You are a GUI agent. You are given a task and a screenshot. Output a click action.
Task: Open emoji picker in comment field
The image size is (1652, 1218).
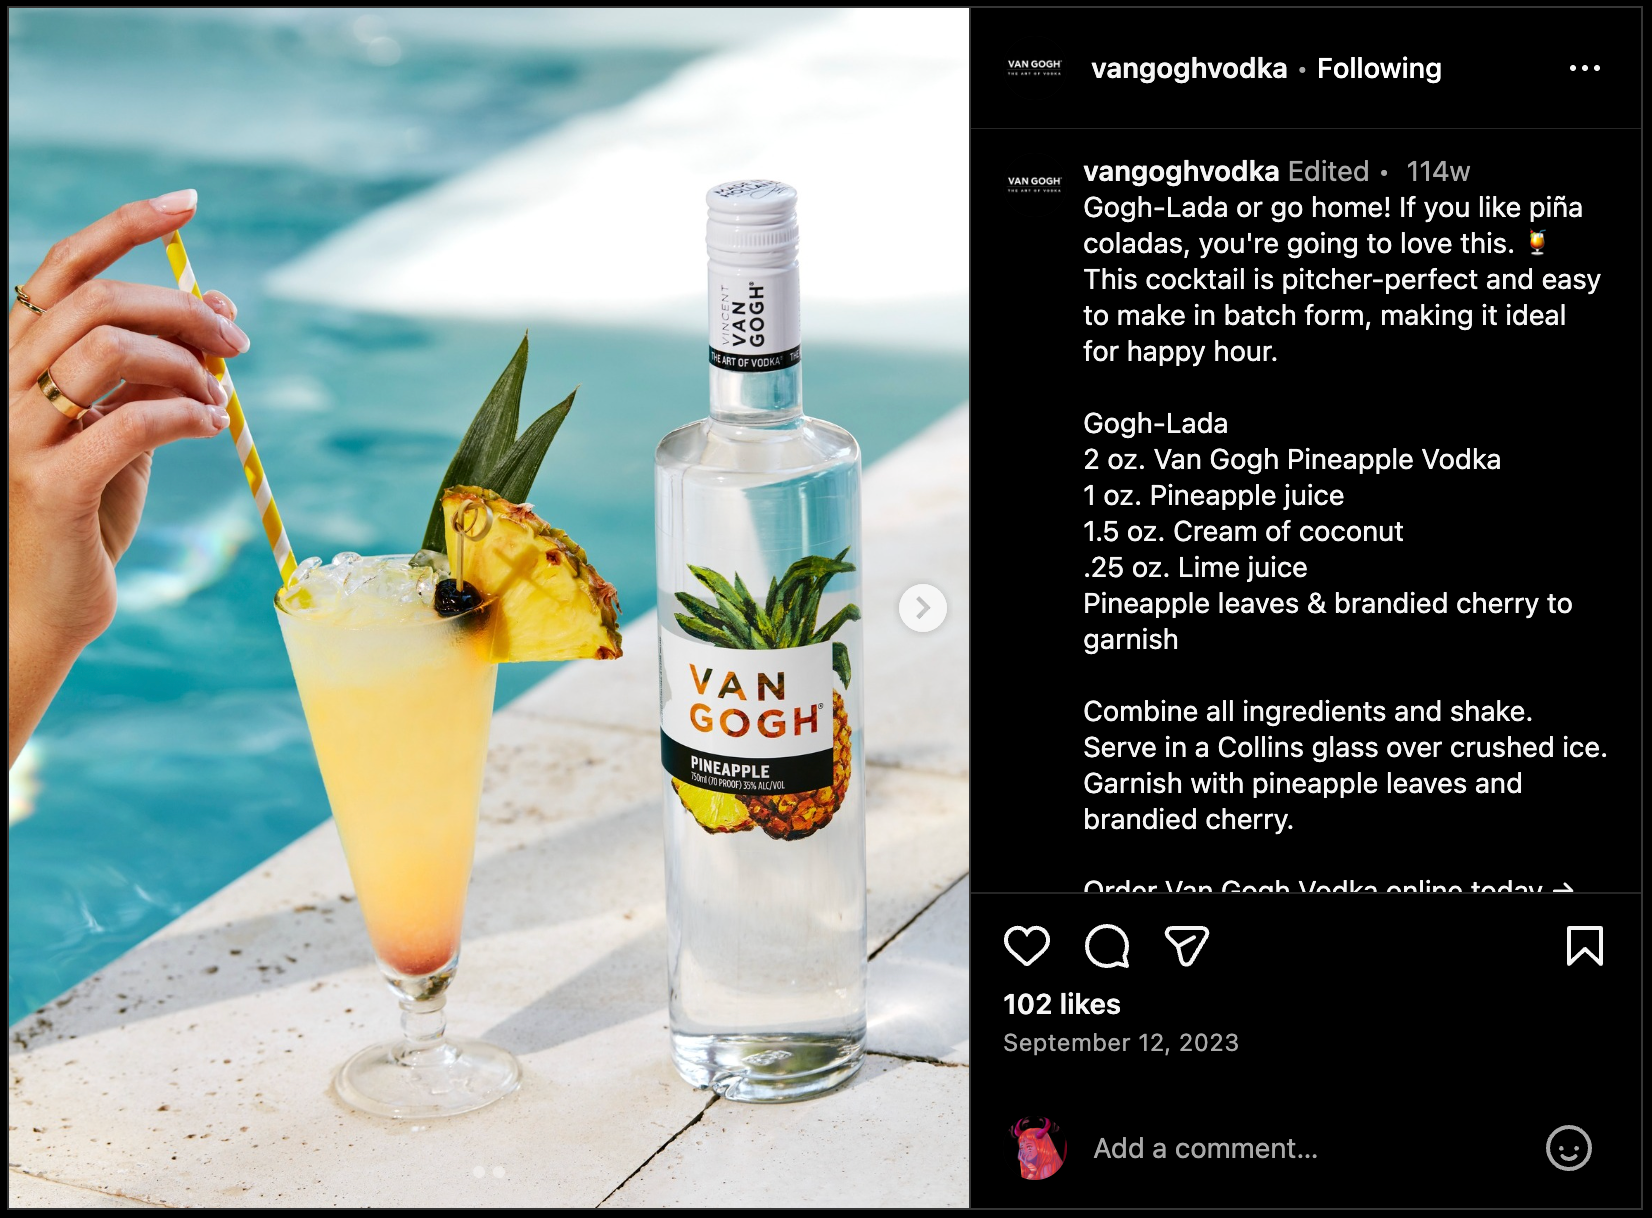pos(1568,1148)
